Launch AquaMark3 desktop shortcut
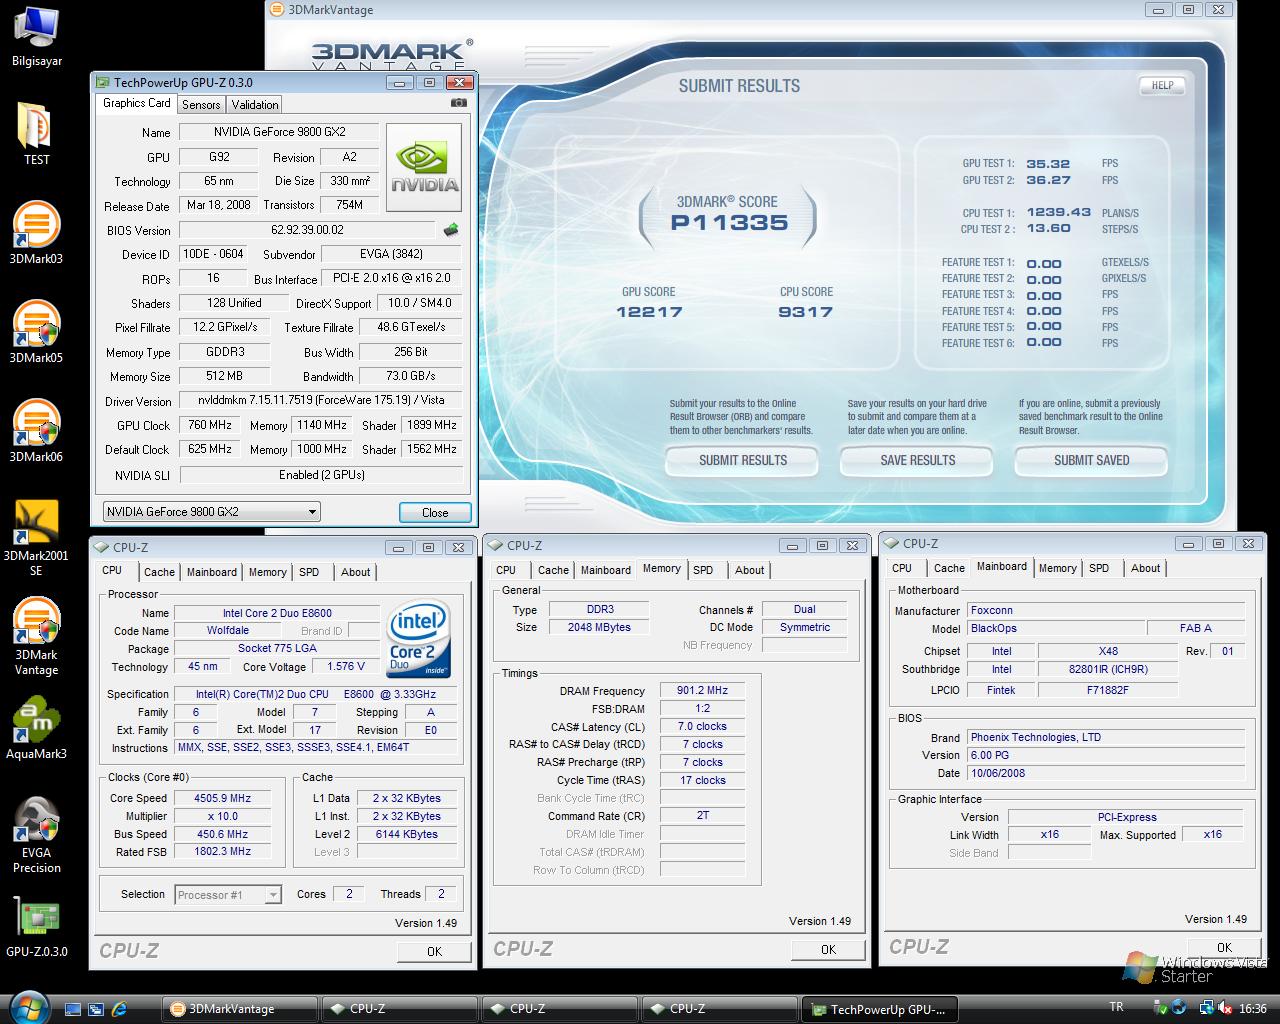Viewport: 1280px width, 1024px height. tap(36, 728)
